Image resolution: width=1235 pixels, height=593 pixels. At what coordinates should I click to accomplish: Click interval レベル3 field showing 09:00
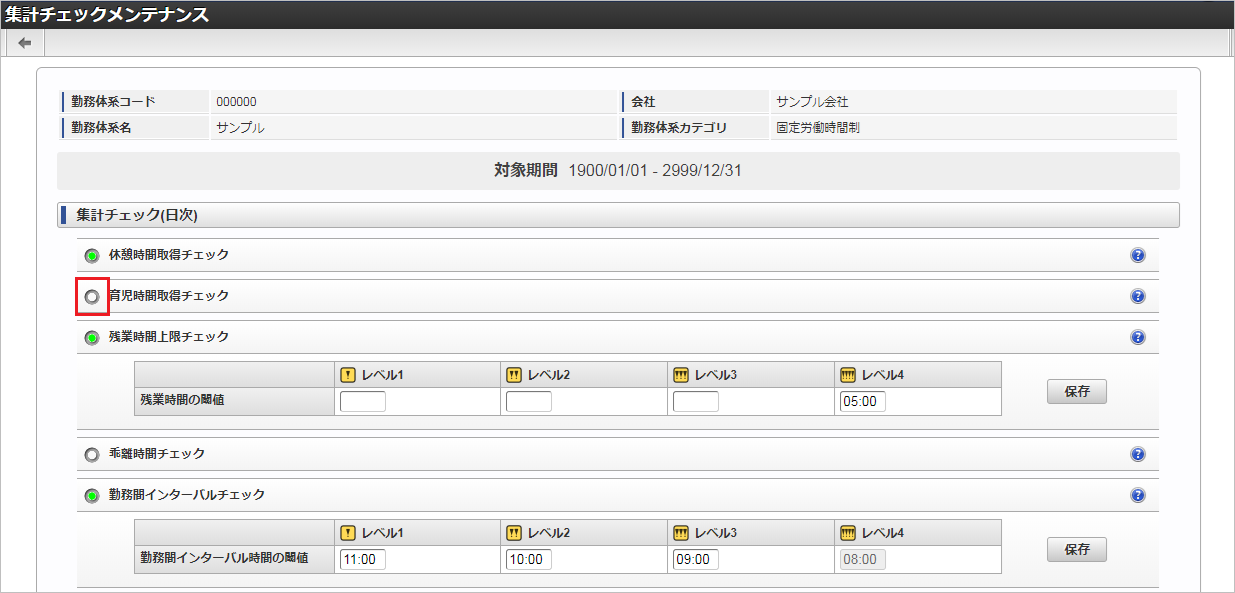[x=696, y=559]
